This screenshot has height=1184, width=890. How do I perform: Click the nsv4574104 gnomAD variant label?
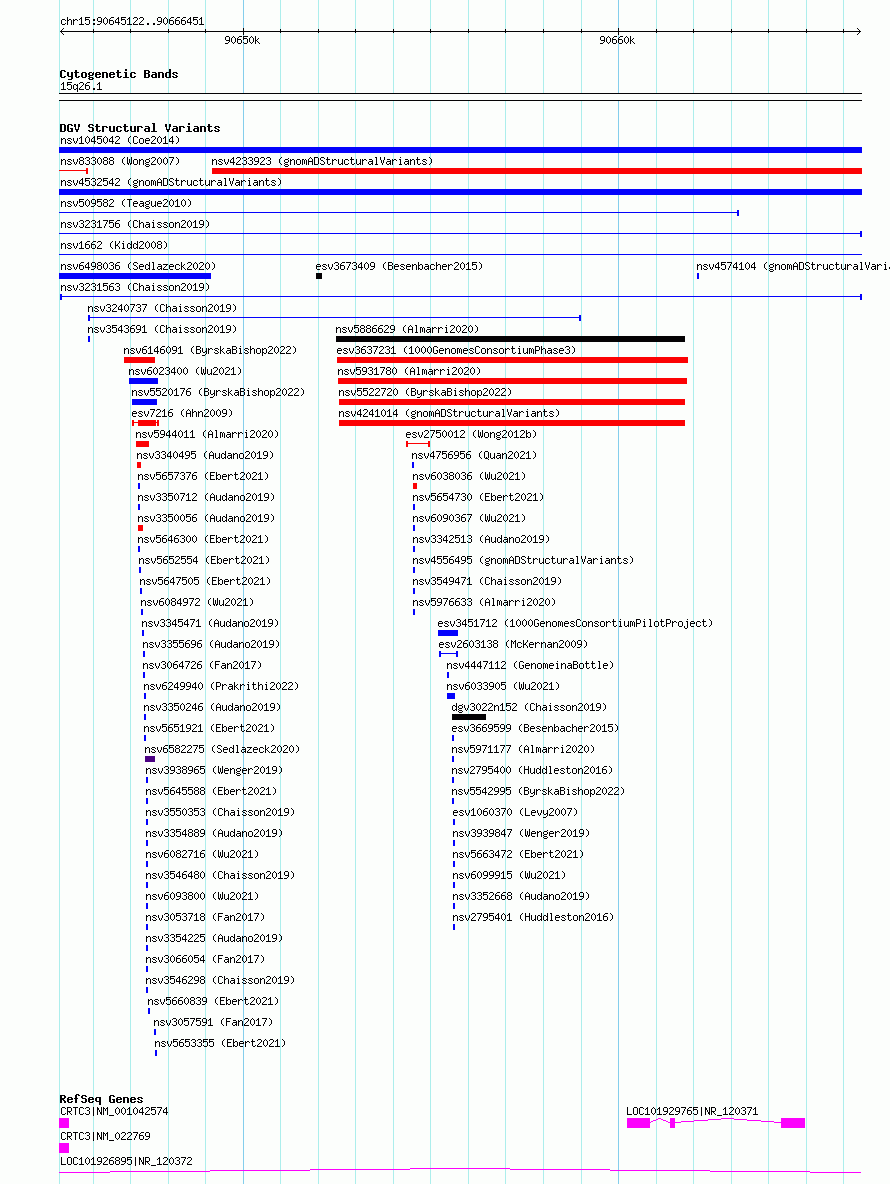793,267
